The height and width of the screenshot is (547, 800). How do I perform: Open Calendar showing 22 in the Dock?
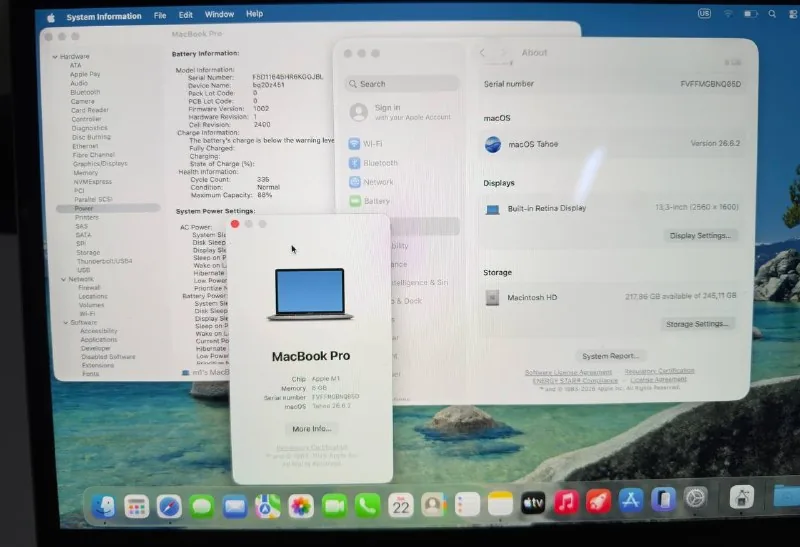coord(401,506)
